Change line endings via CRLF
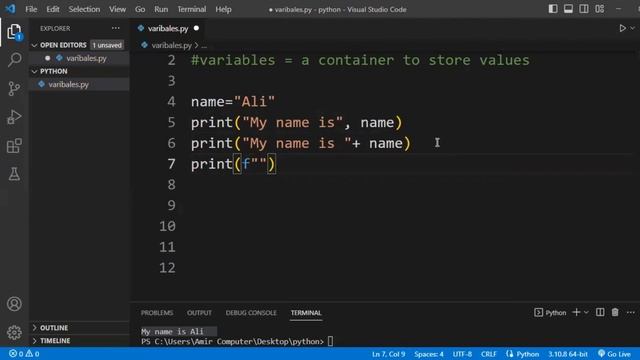This screenshot has width=640, height=360. pyautogui.click(x=489, y=354)
